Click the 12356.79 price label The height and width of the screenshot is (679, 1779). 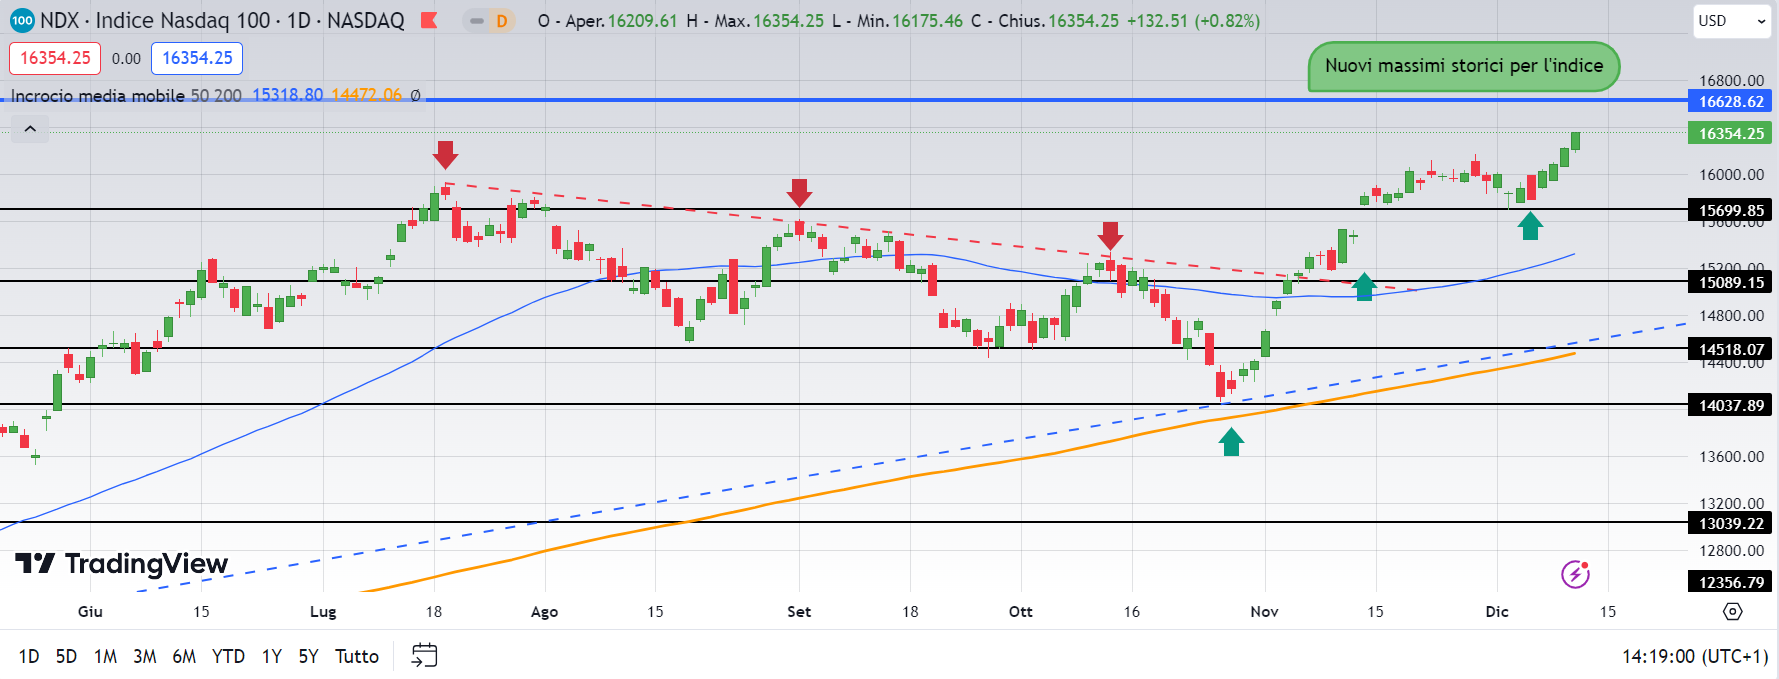1731,582
